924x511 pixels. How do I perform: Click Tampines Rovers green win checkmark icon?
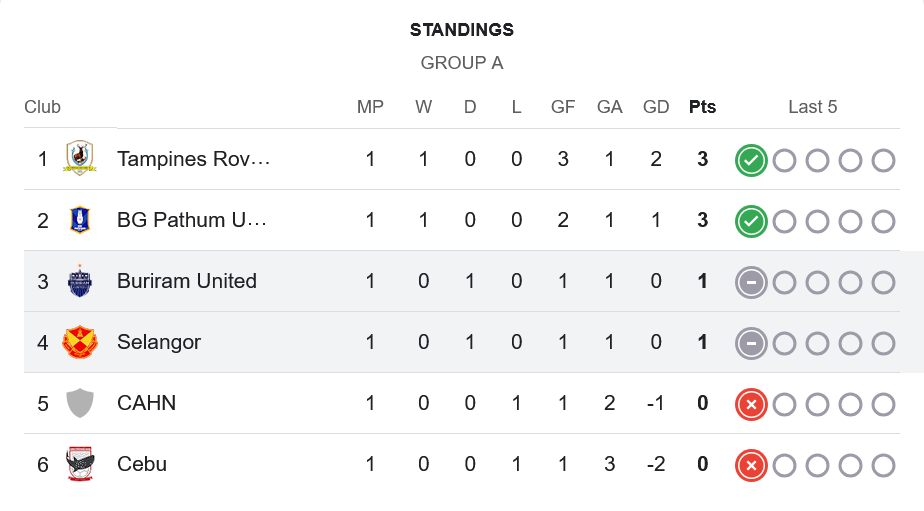[x=751, y=160]
